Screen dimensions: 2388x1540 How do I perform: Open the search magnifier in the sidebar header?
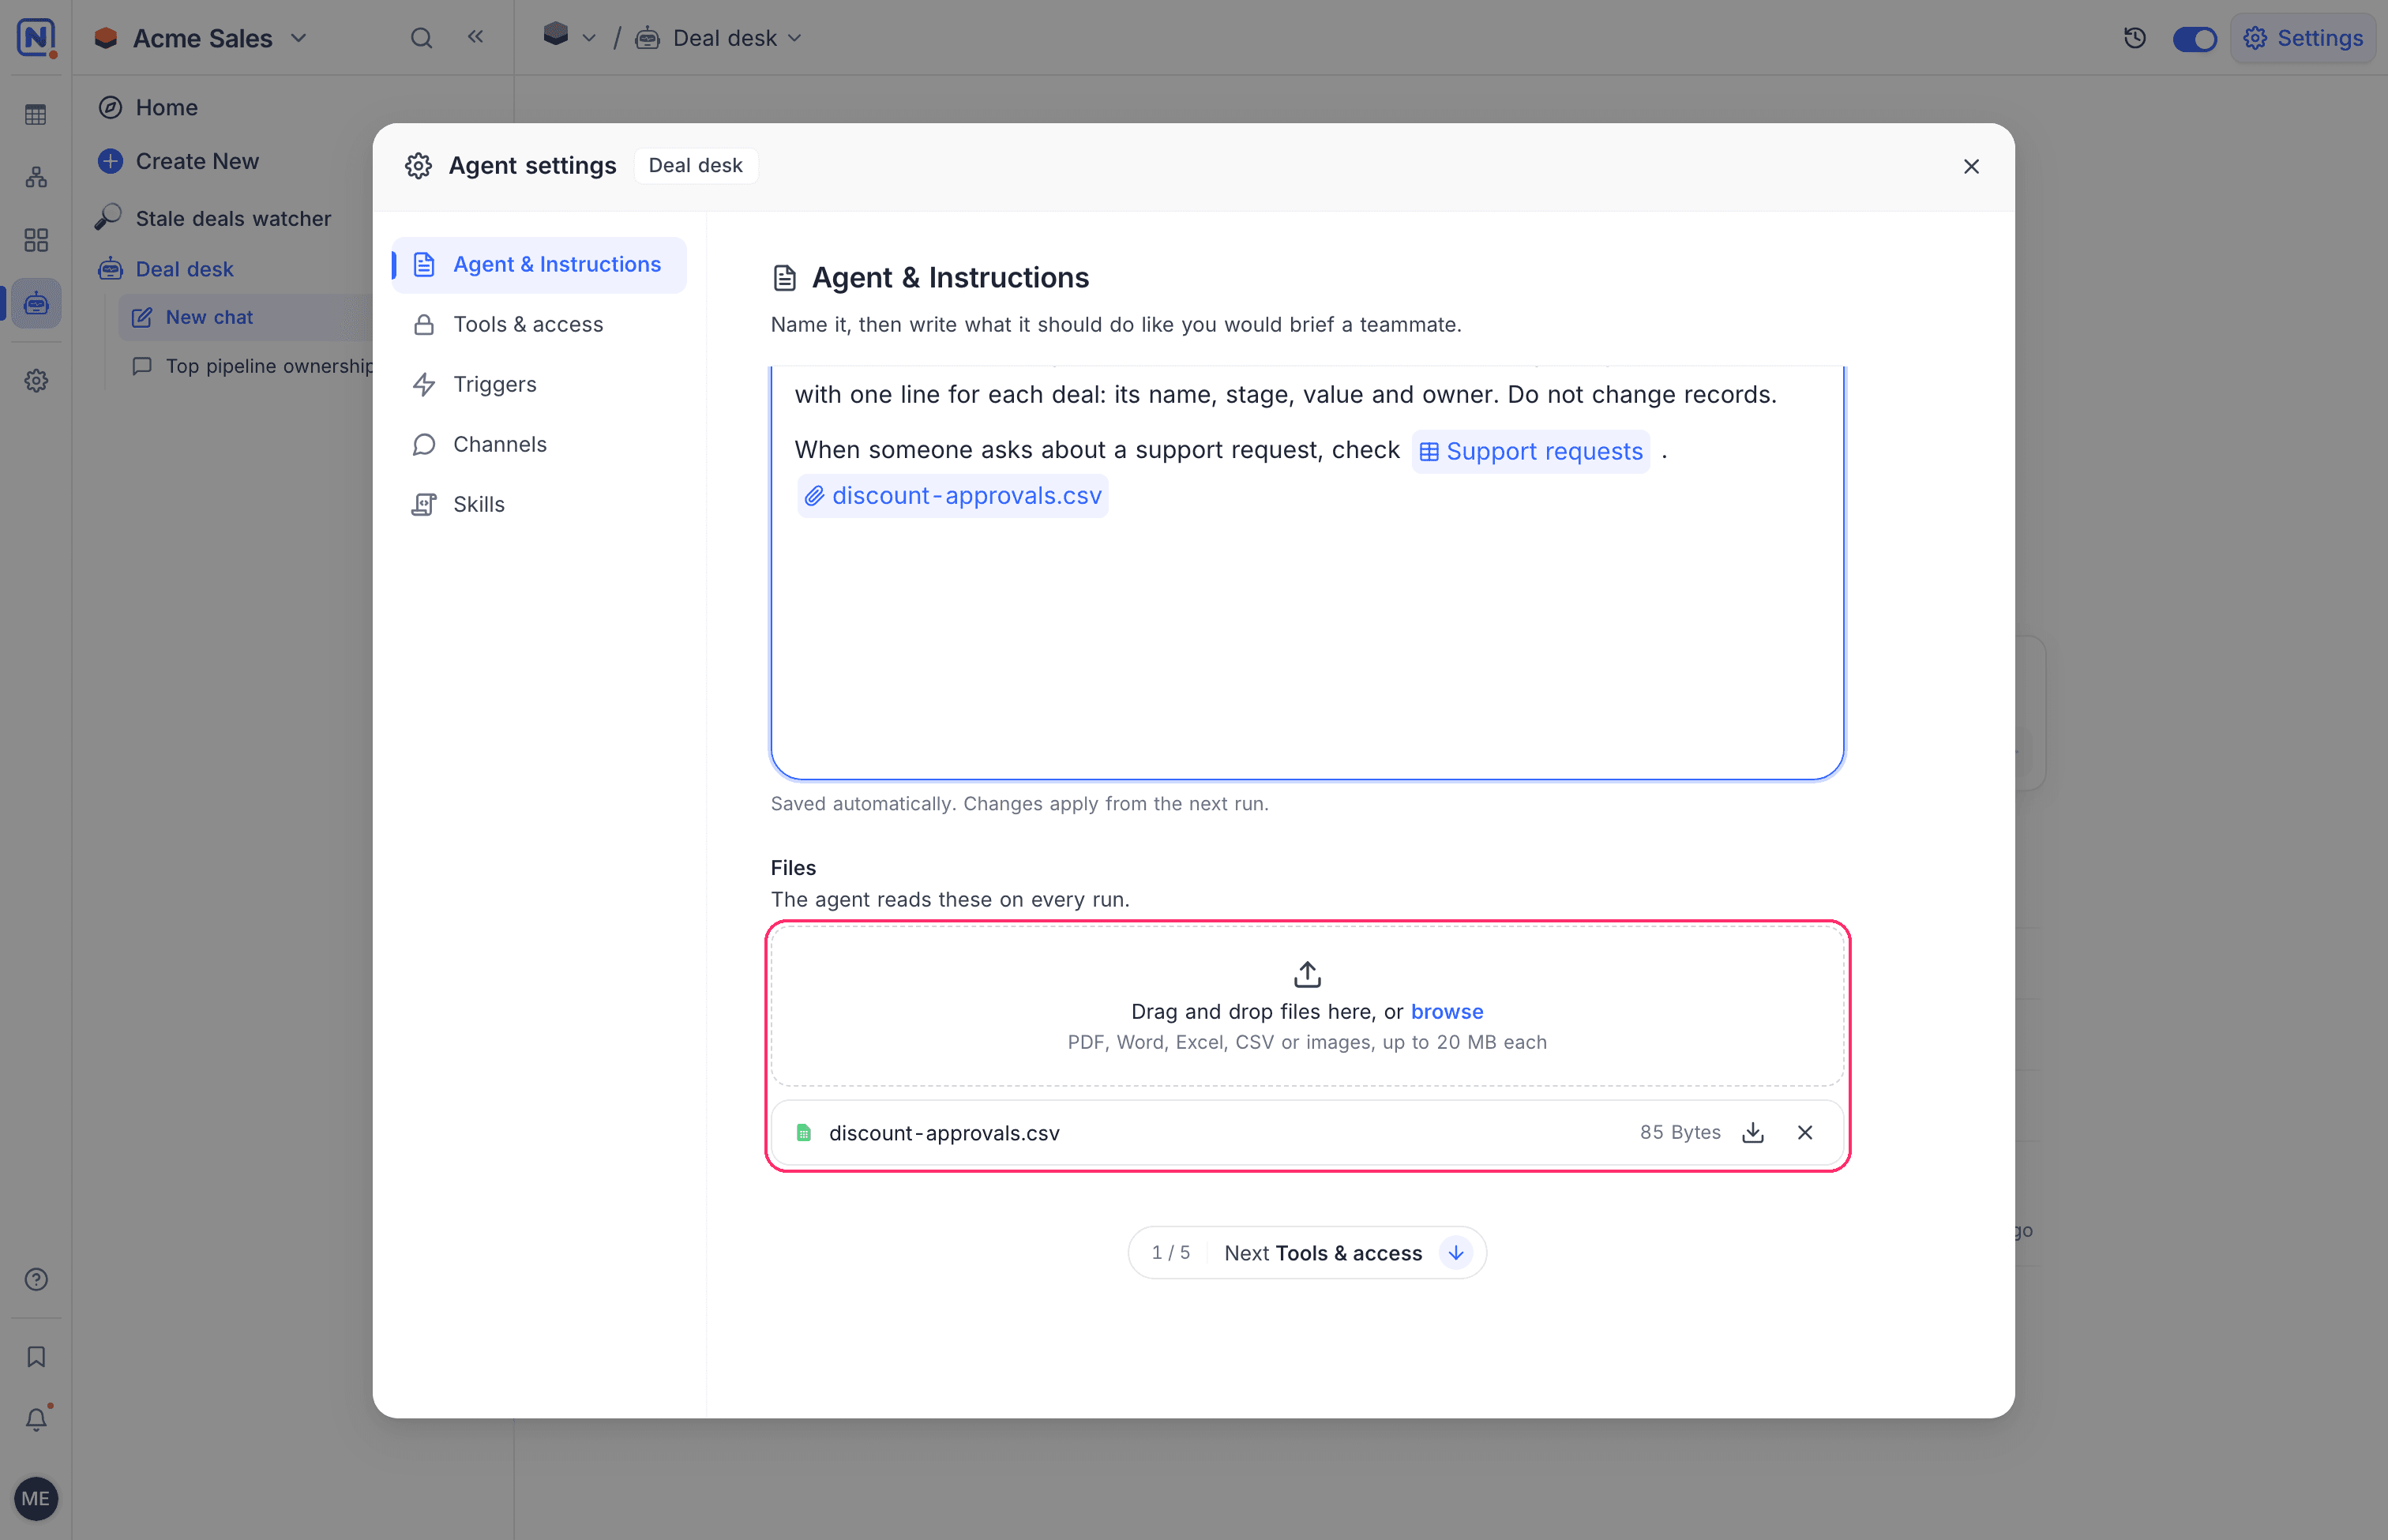(x=421, y=38)
